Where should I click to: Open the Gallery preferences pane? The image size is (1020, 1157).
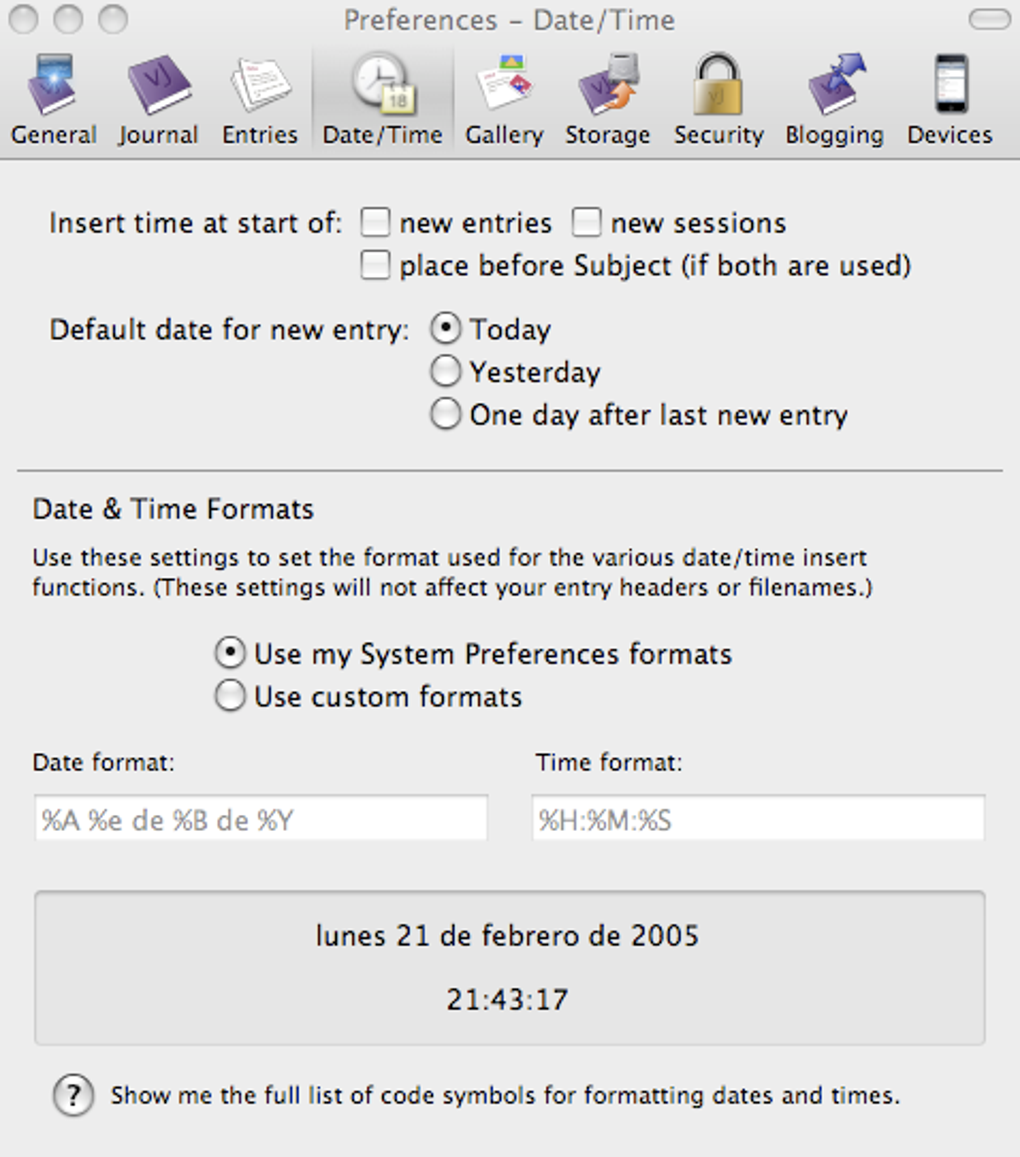(504, 102)
